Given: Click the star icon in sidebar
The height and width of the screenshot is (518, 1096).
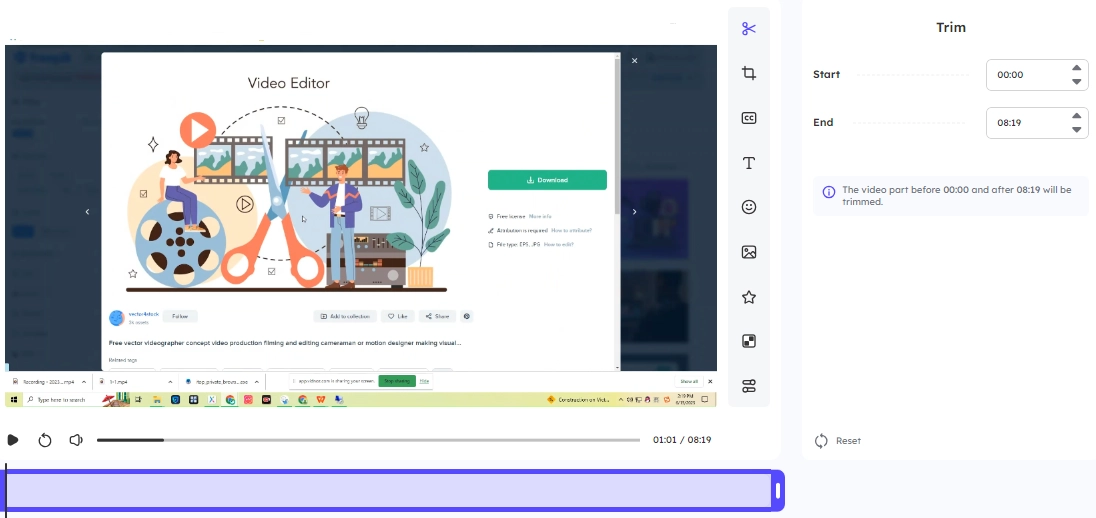Looking at the screenshot, I should pos(748,297).
